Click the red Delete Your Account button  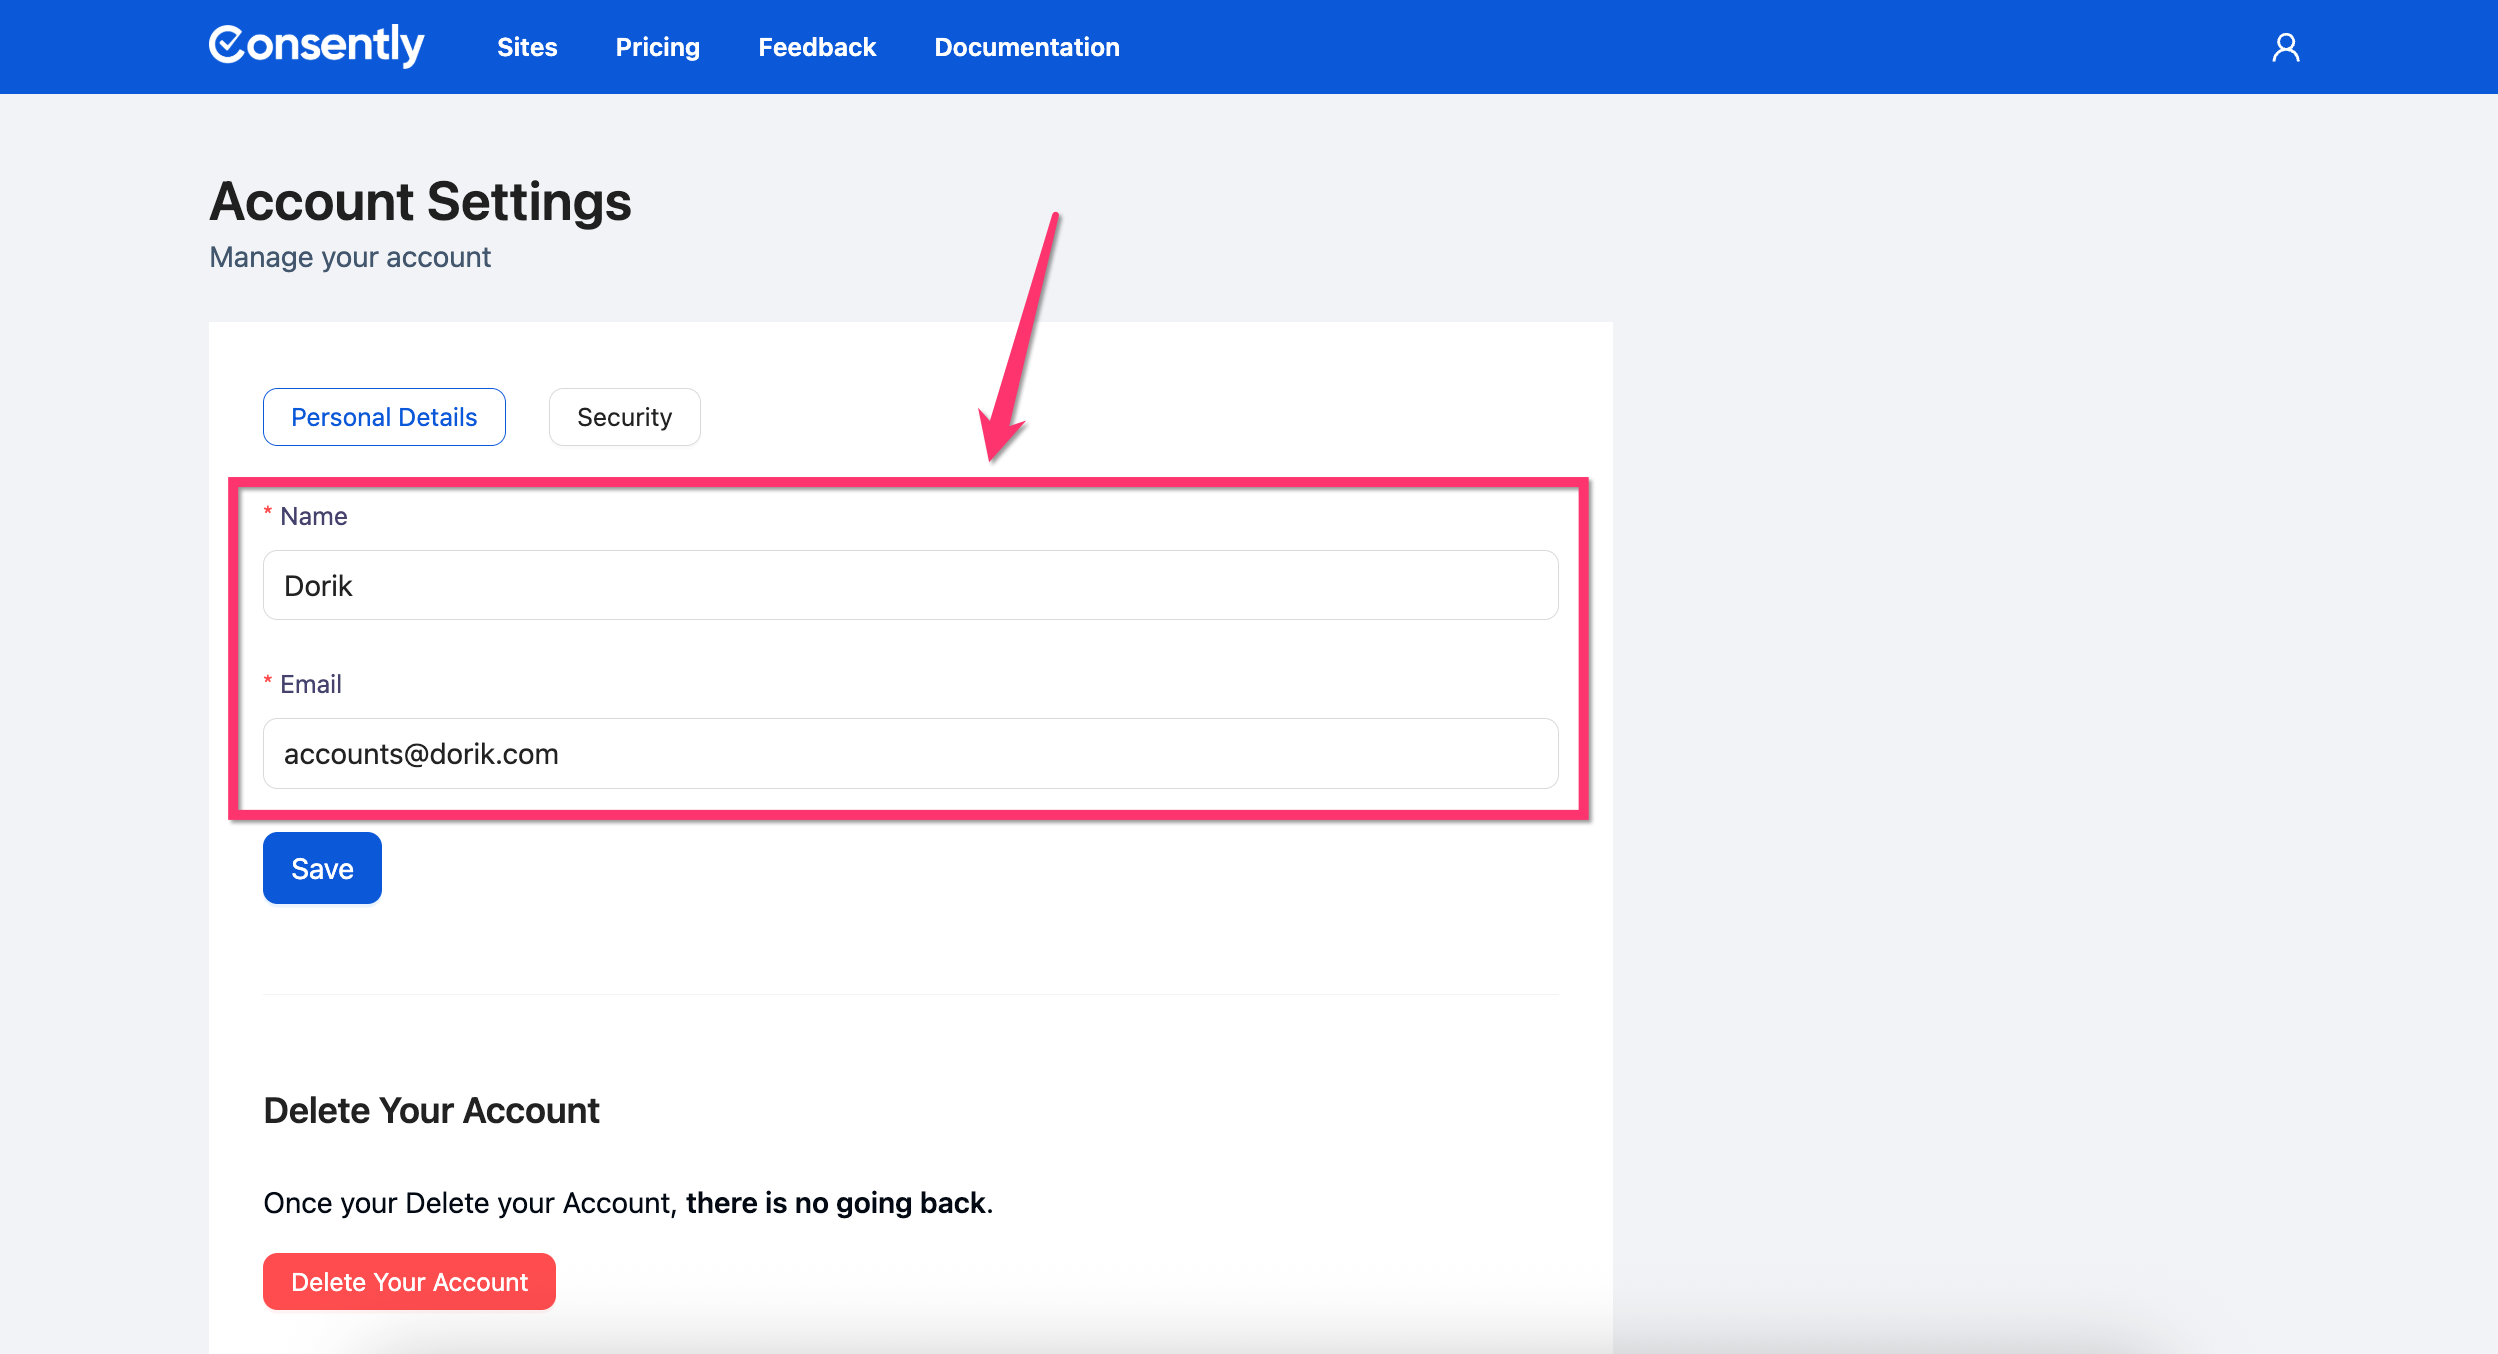(409, 1281)
